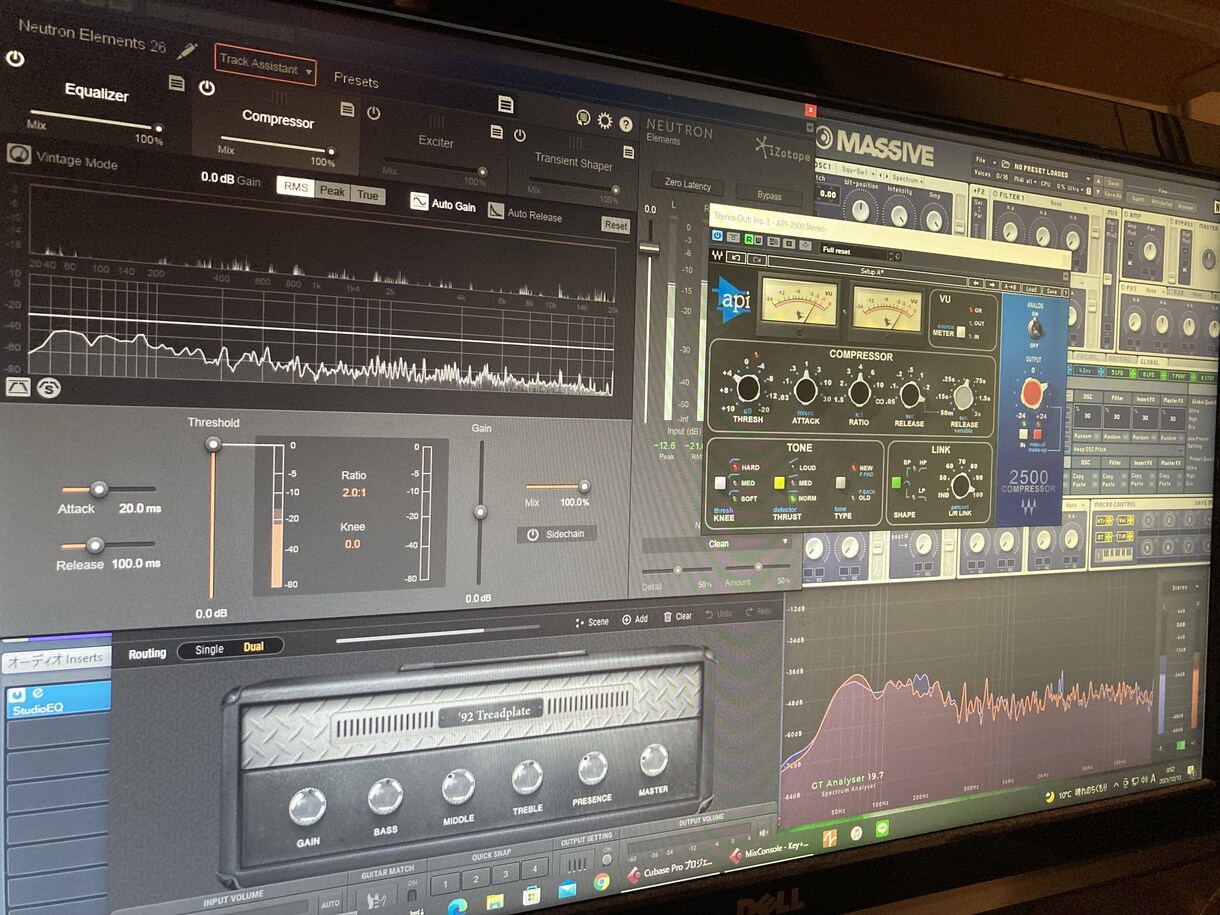The image size is (1220, 915).
Task: Open the Clean mode dropdown in Neutron
Action: (x=718, y=544)
